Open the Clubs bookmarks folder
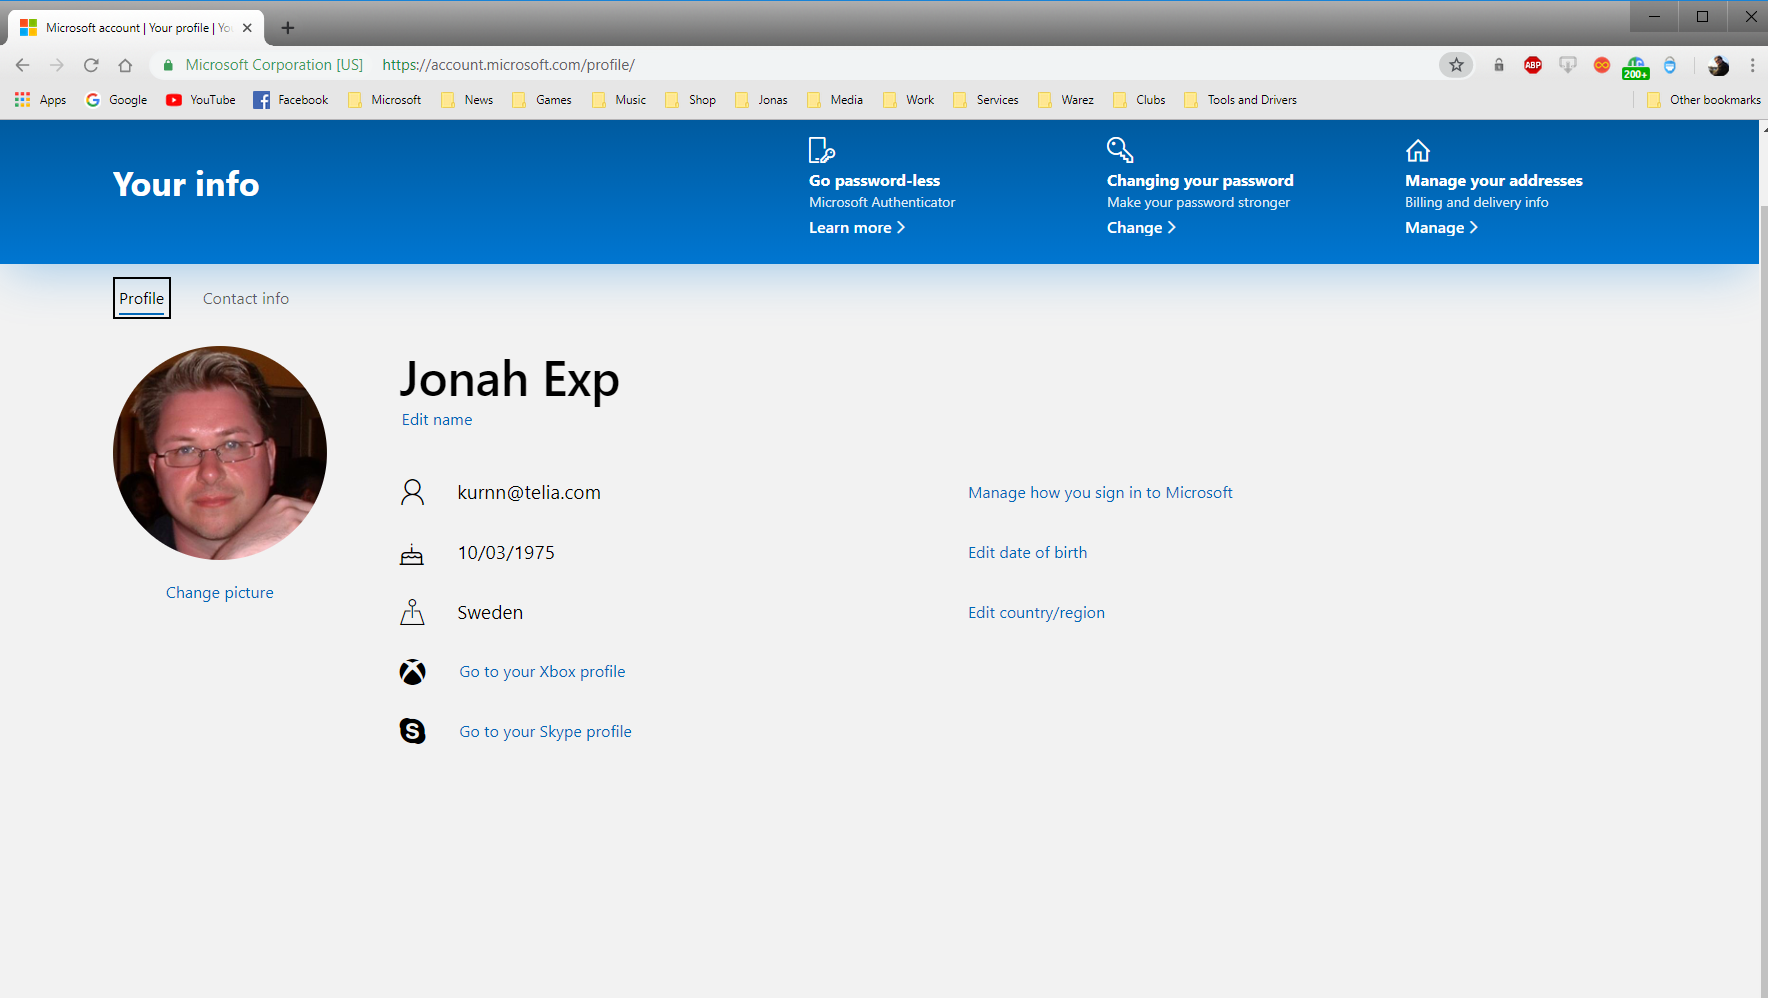Screen dimensions: 1768x998 click(1140, 100)
